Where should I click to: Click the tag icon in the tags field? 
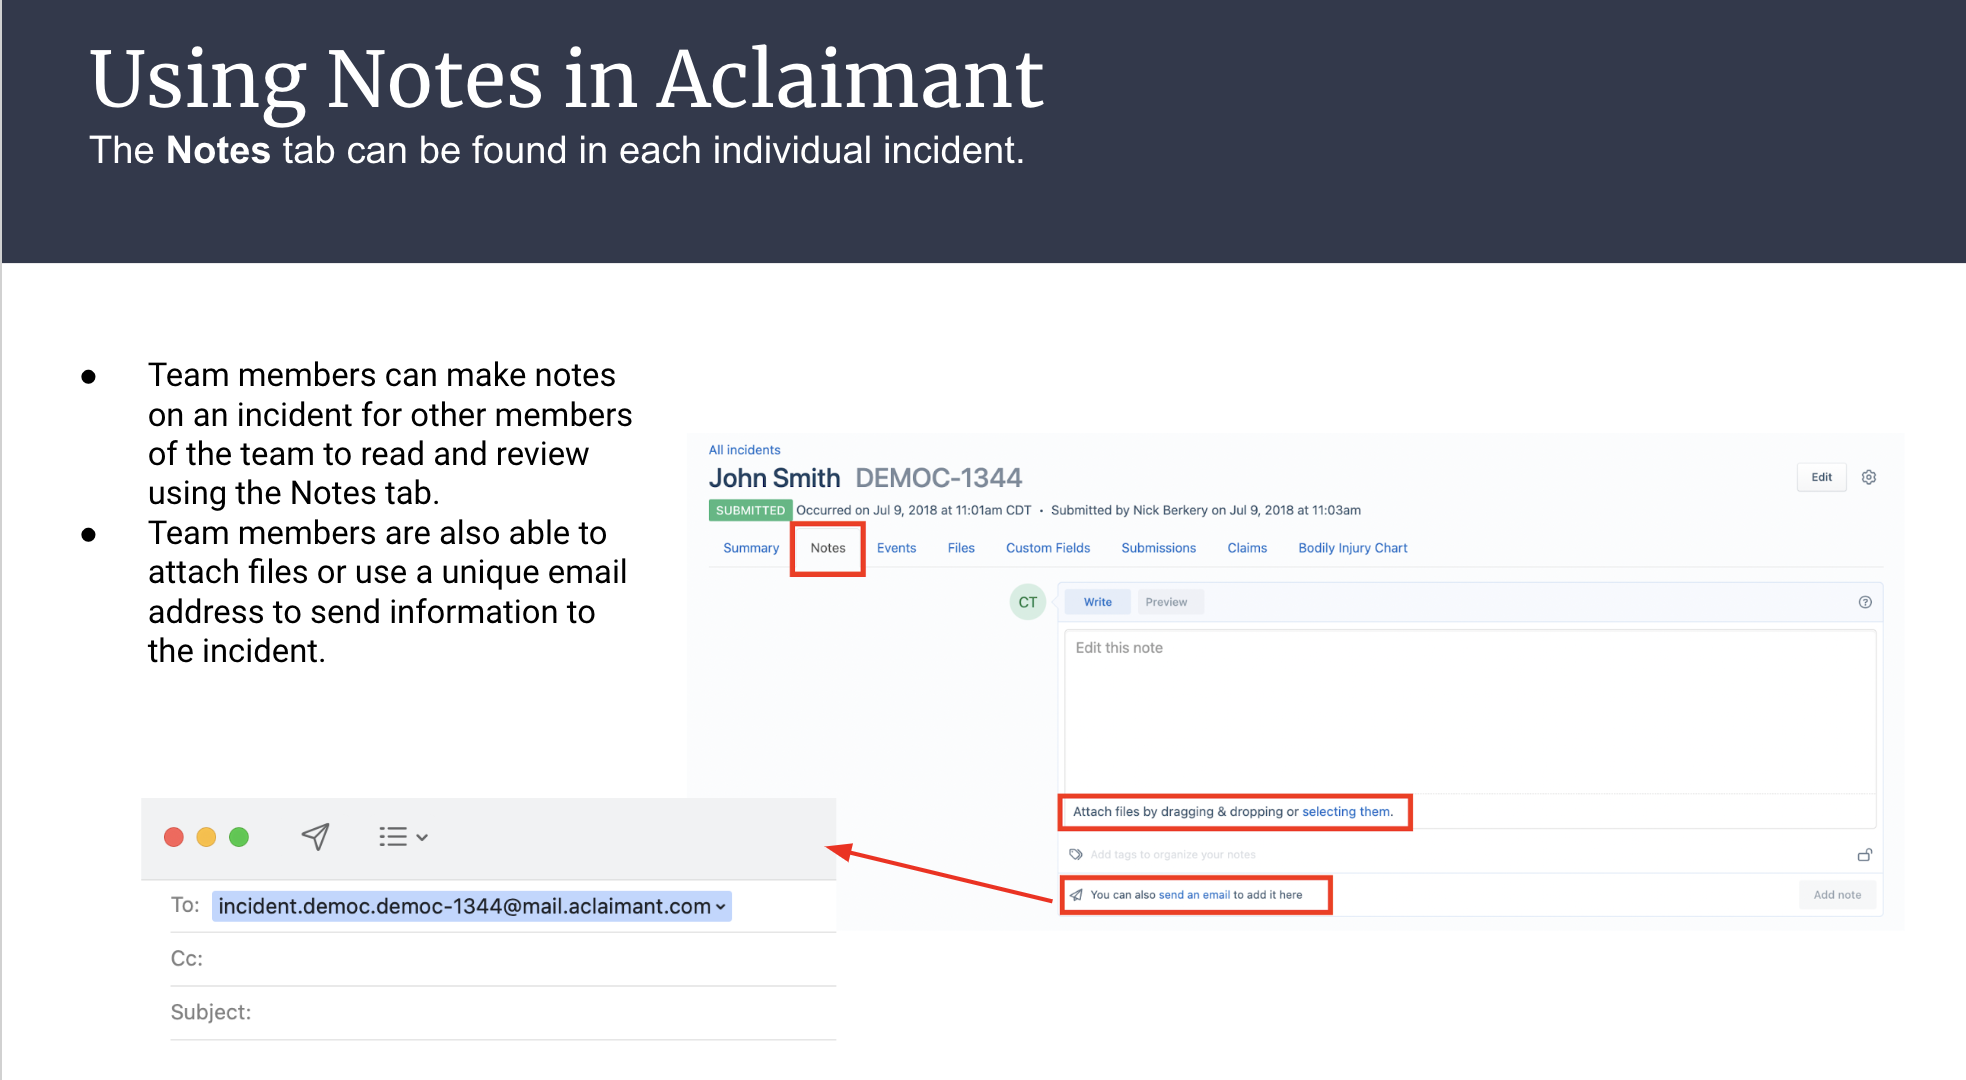point(1076,854)
